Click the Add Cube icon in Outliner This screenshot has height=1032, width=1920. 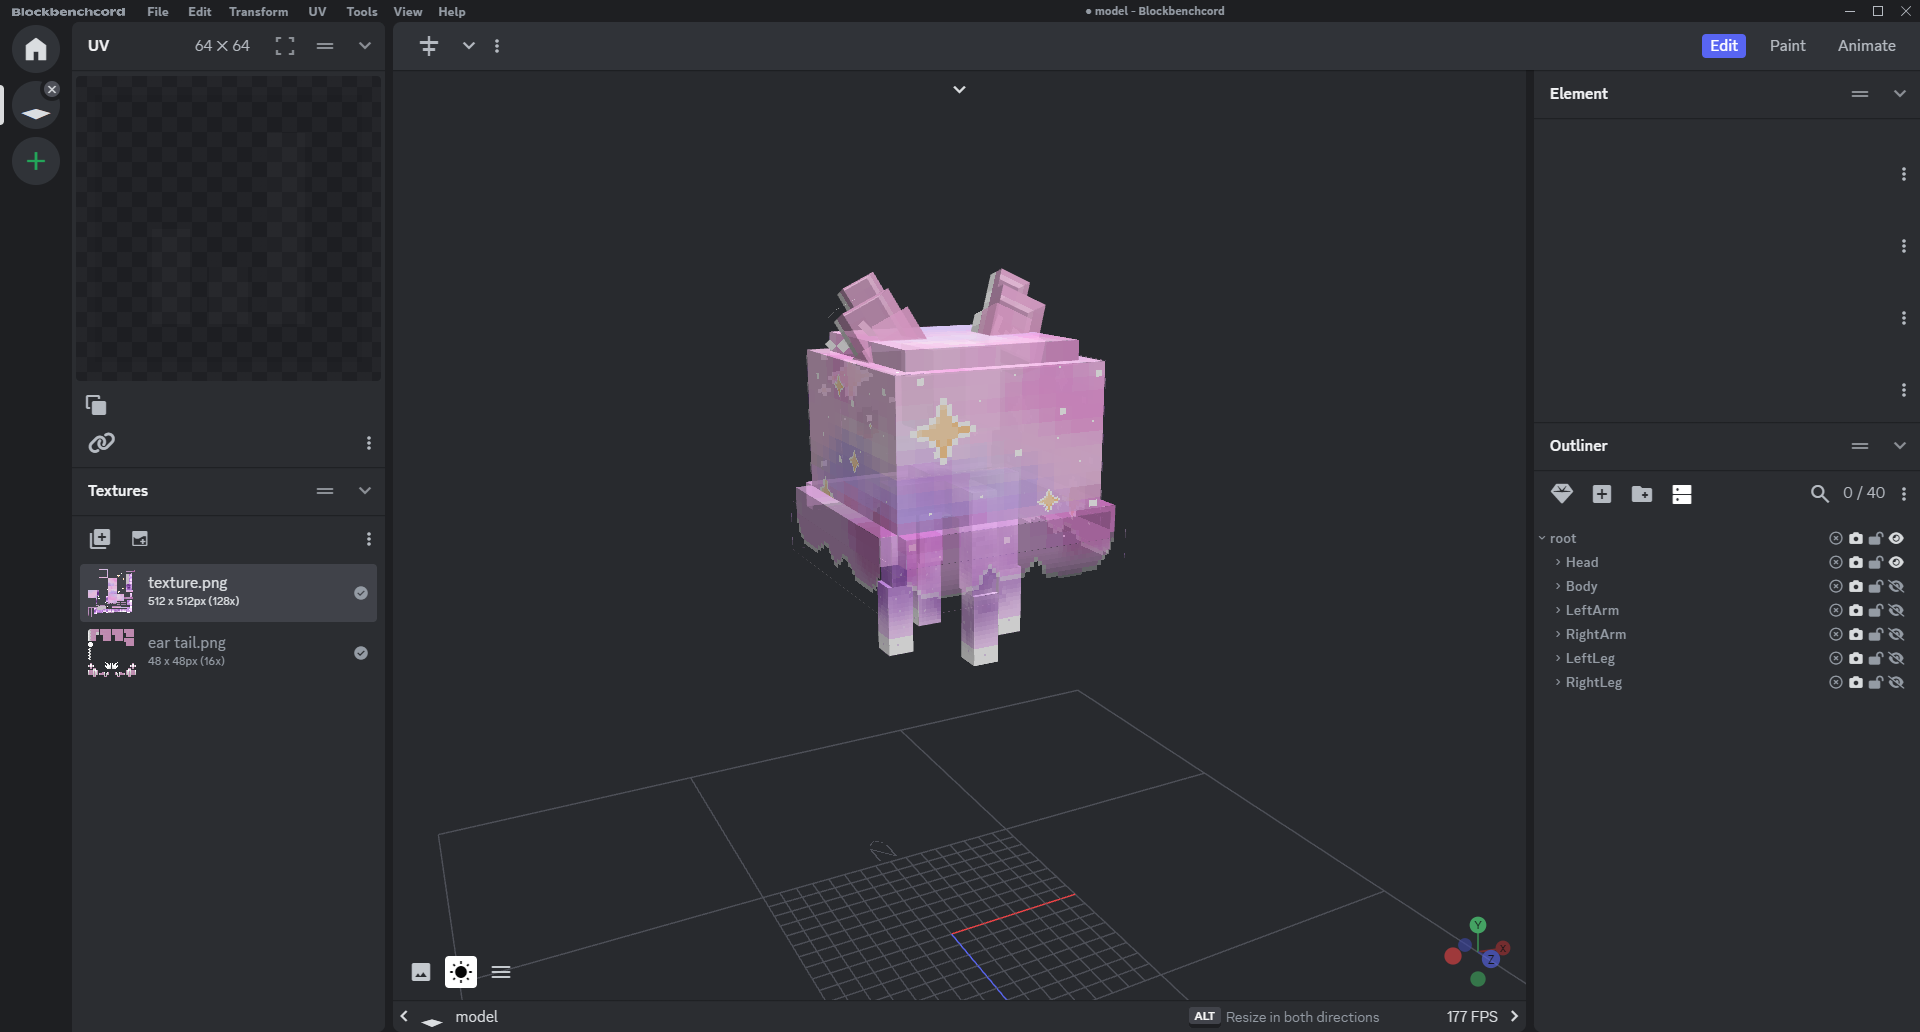[1601, 494]
